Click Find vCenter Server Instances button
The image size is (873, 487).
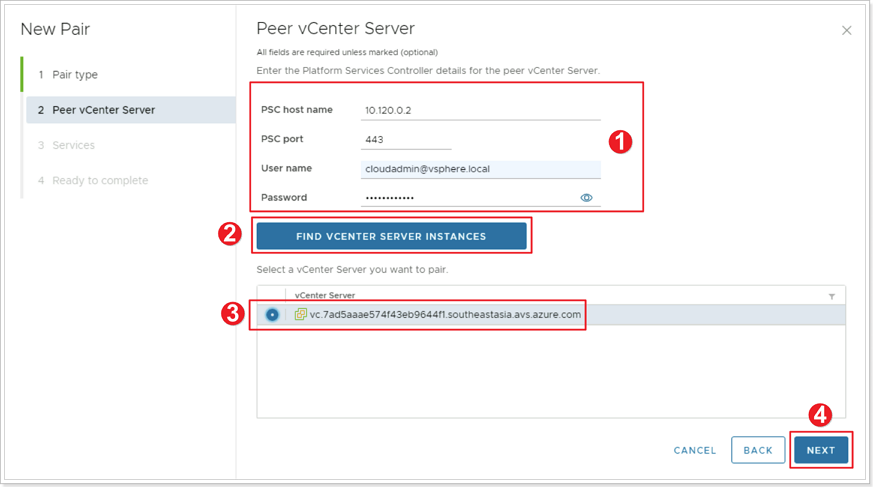[x=391, y=236]
